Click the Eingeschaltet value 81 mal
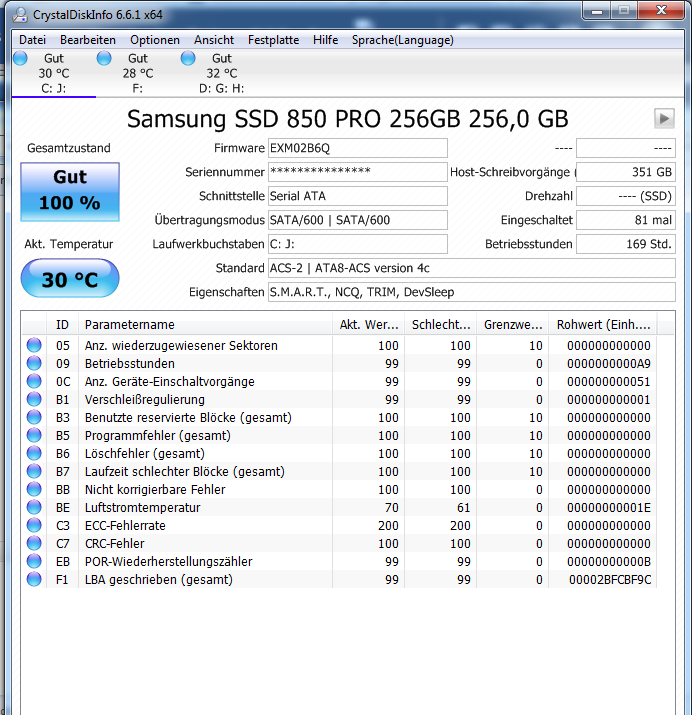 (626, 220)
